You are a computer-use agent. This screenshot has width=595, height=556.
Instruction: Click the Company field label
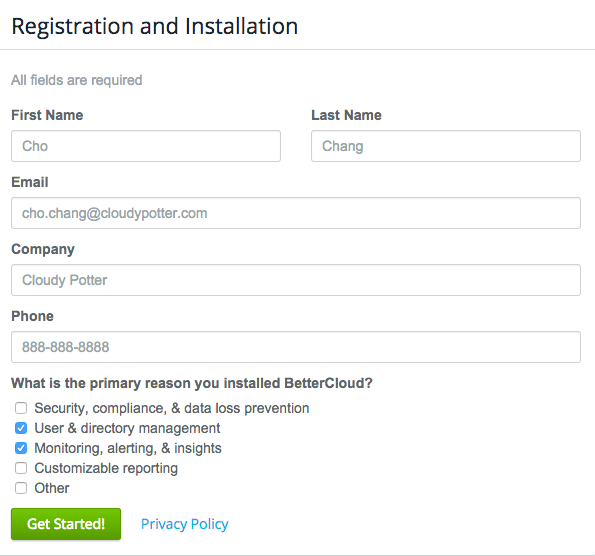pos(43,249)
